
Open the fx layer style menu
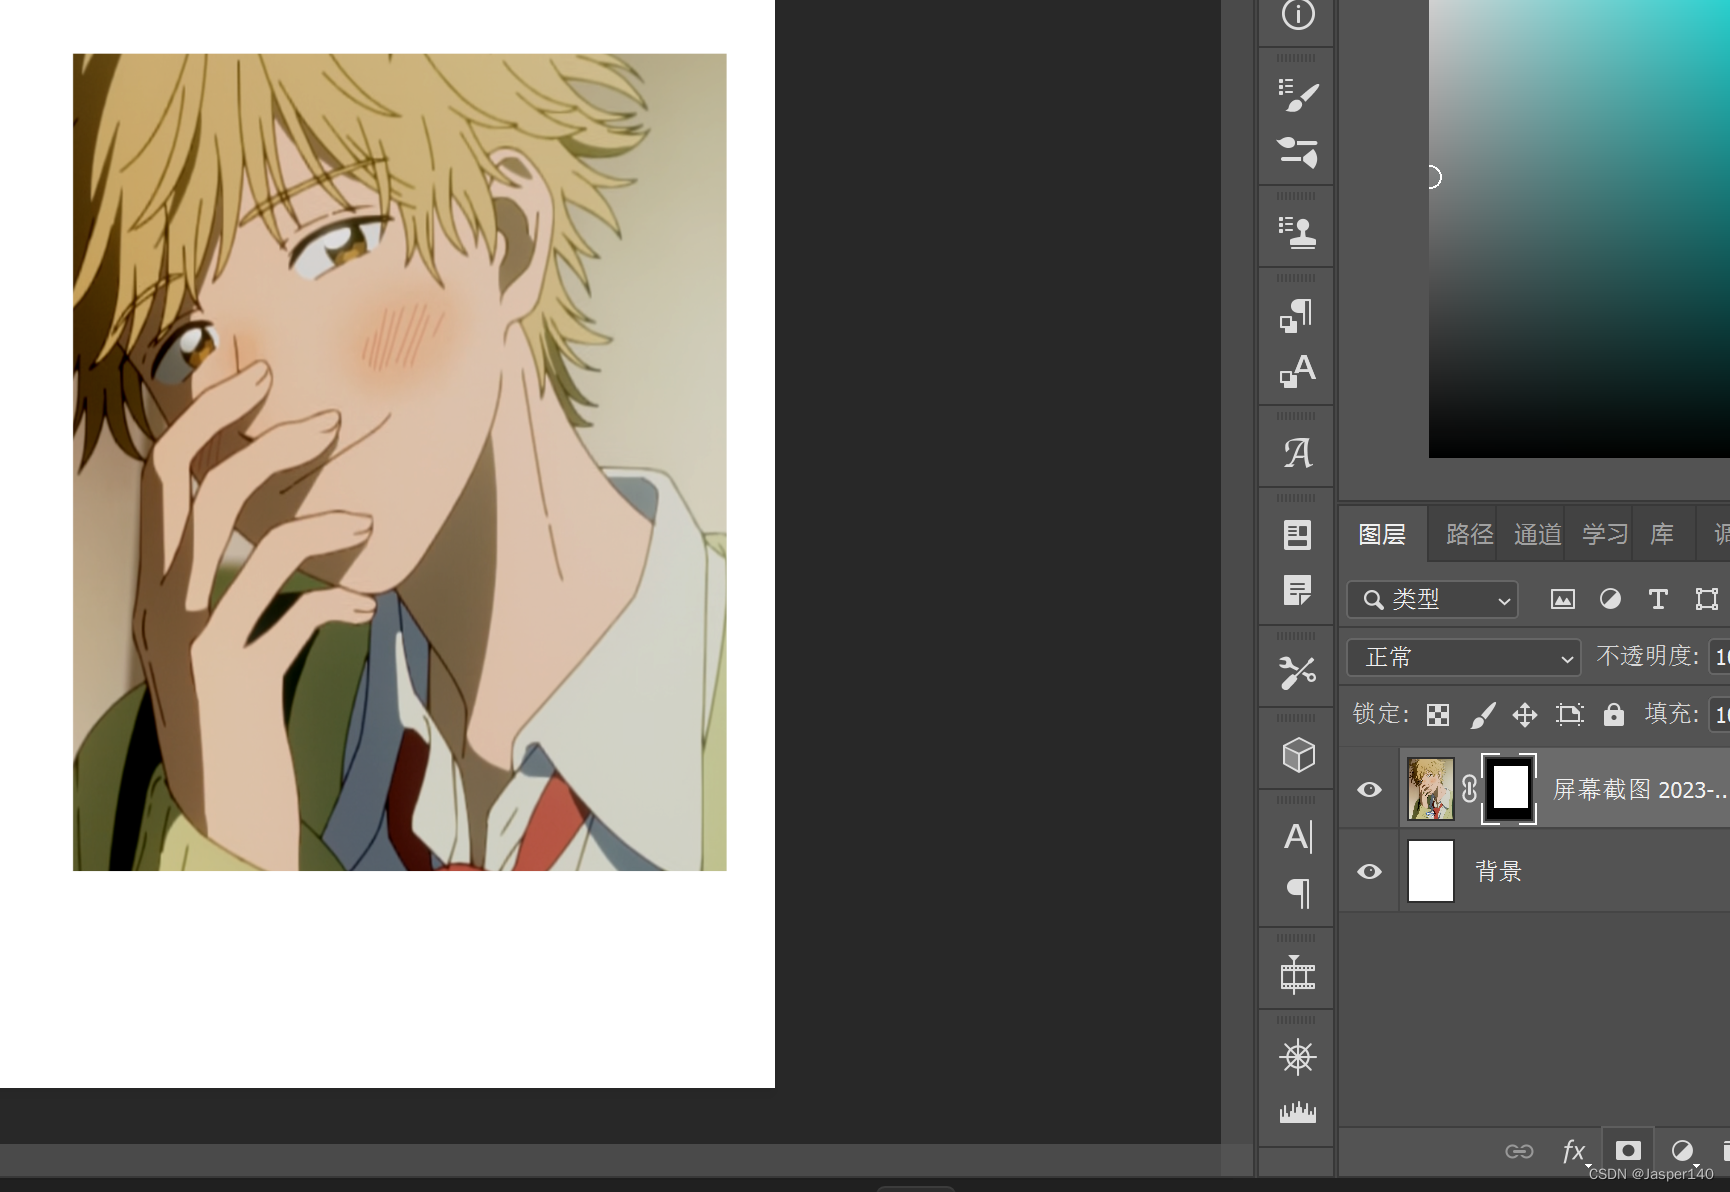point(1574,1151)
